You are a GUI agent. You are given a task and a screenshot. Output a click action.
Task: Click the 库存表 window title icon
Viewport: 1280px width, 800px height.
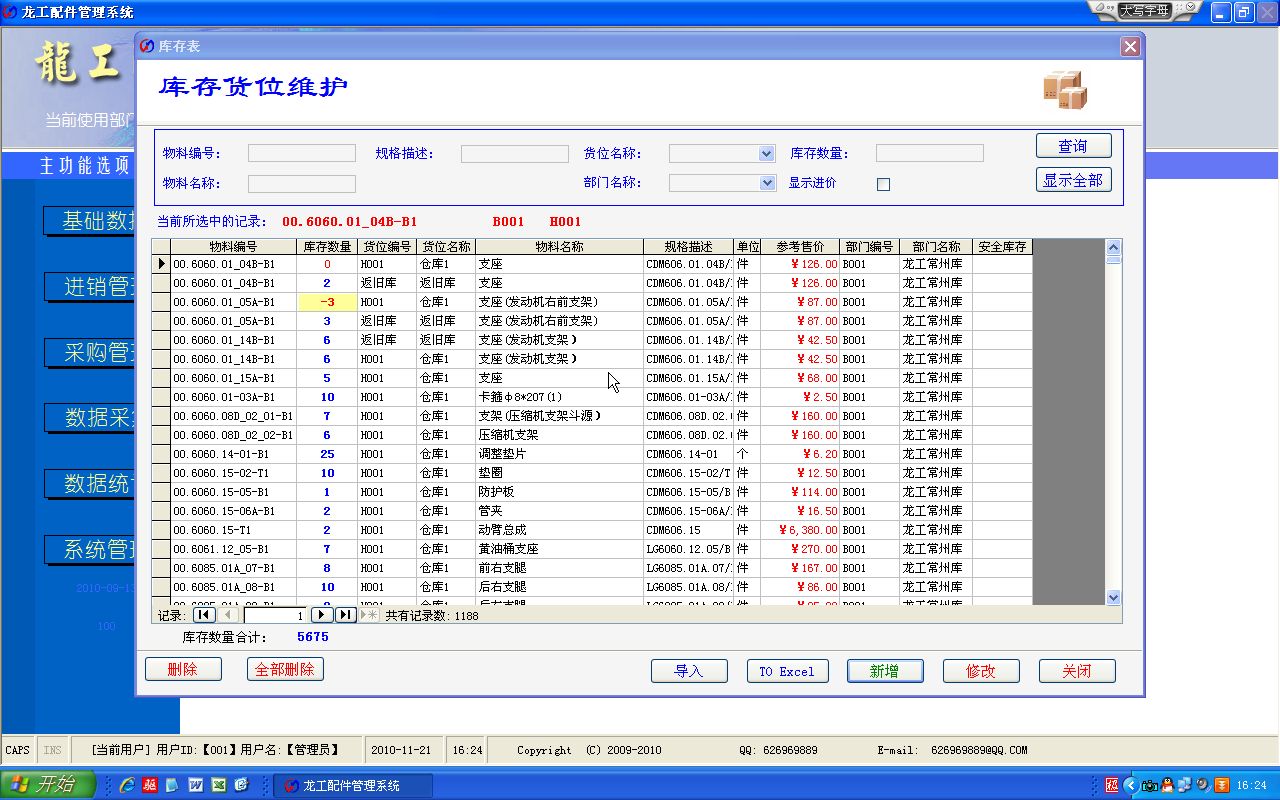pos(148,47)
